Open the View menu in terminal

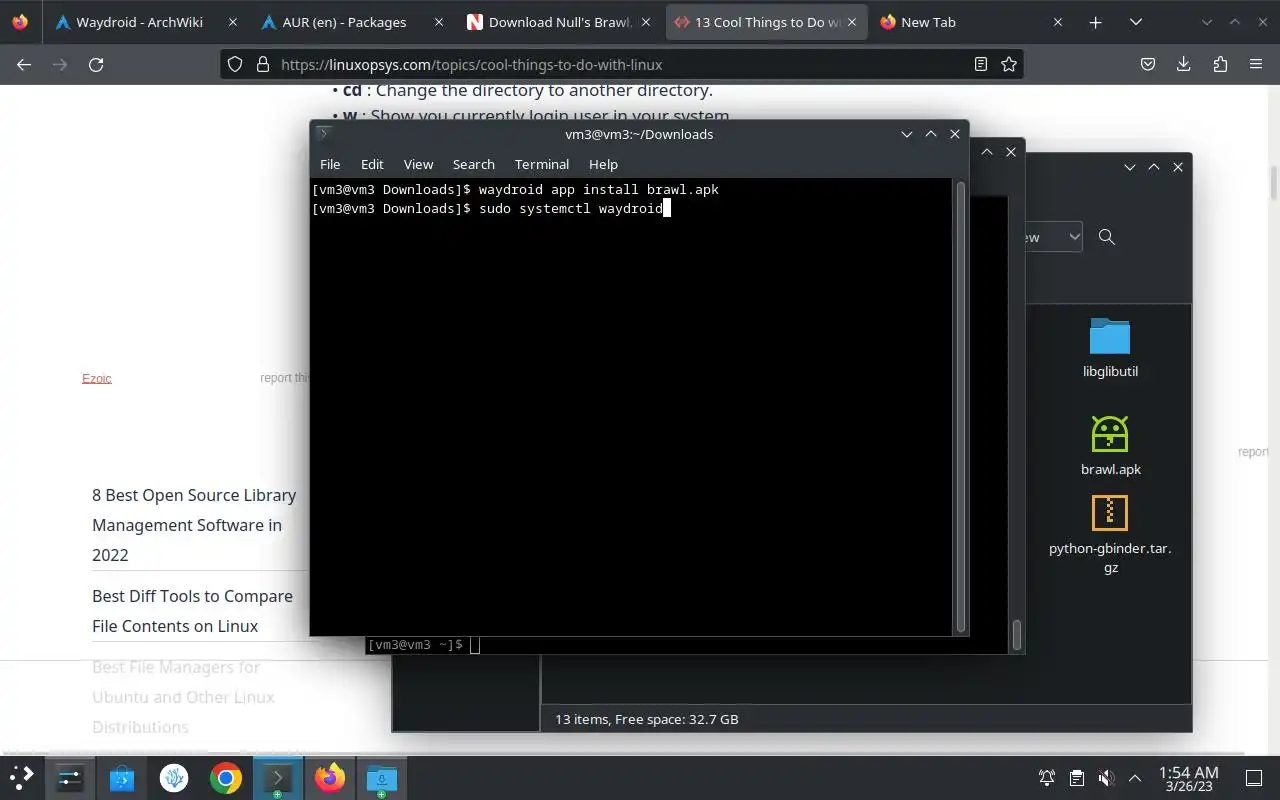click(418, 164)
